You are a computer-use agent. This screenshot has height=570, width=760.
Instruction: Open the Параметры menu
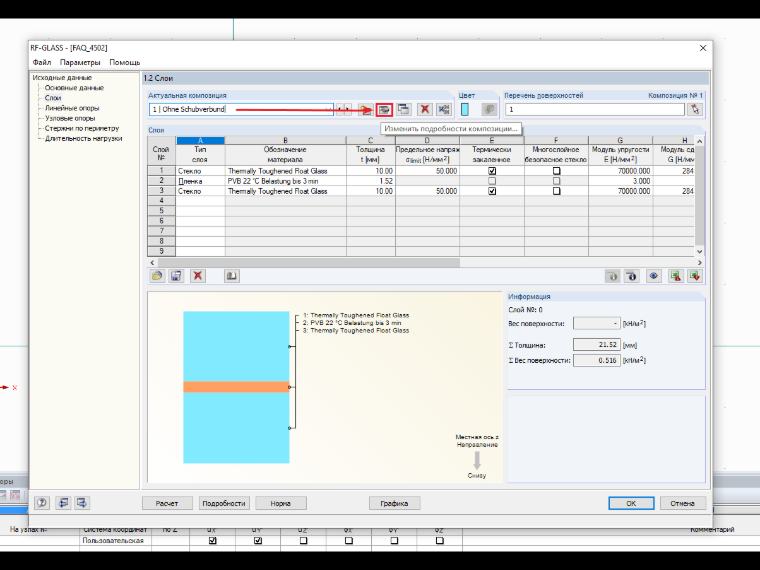coord(80,62)
